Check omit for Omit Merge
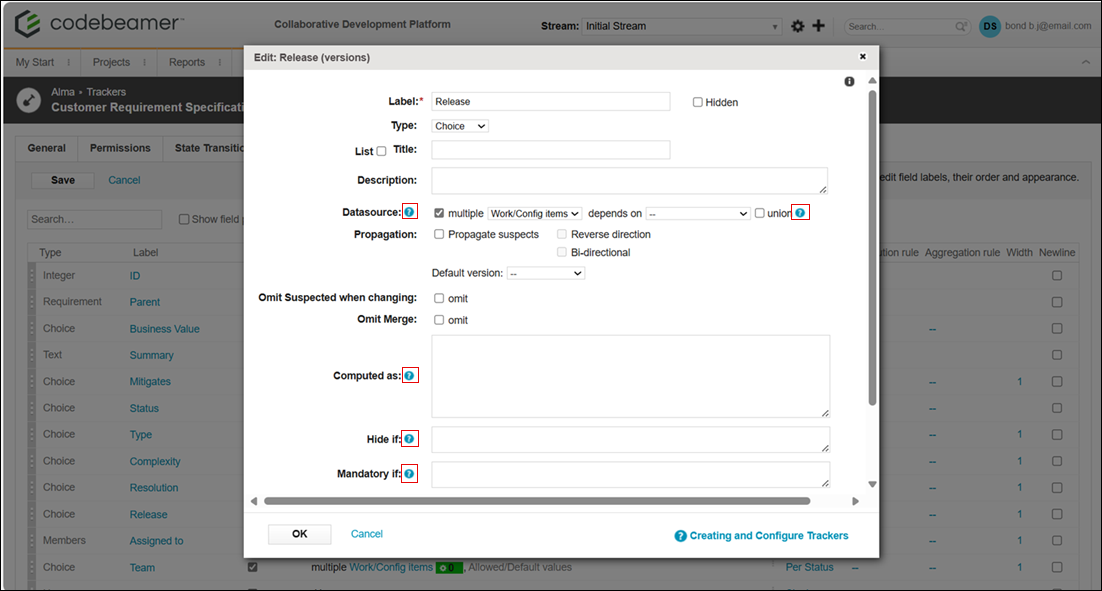 (439, 320)
